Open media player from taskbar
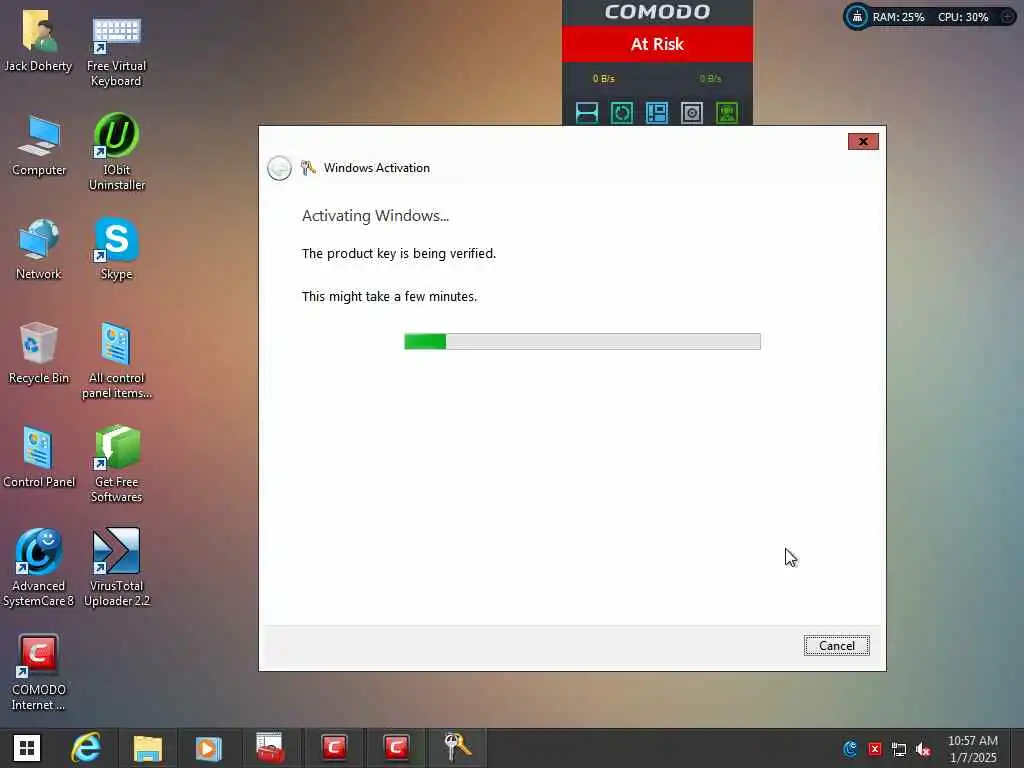This screenshot has height=768, width=1024. point(208,748)
